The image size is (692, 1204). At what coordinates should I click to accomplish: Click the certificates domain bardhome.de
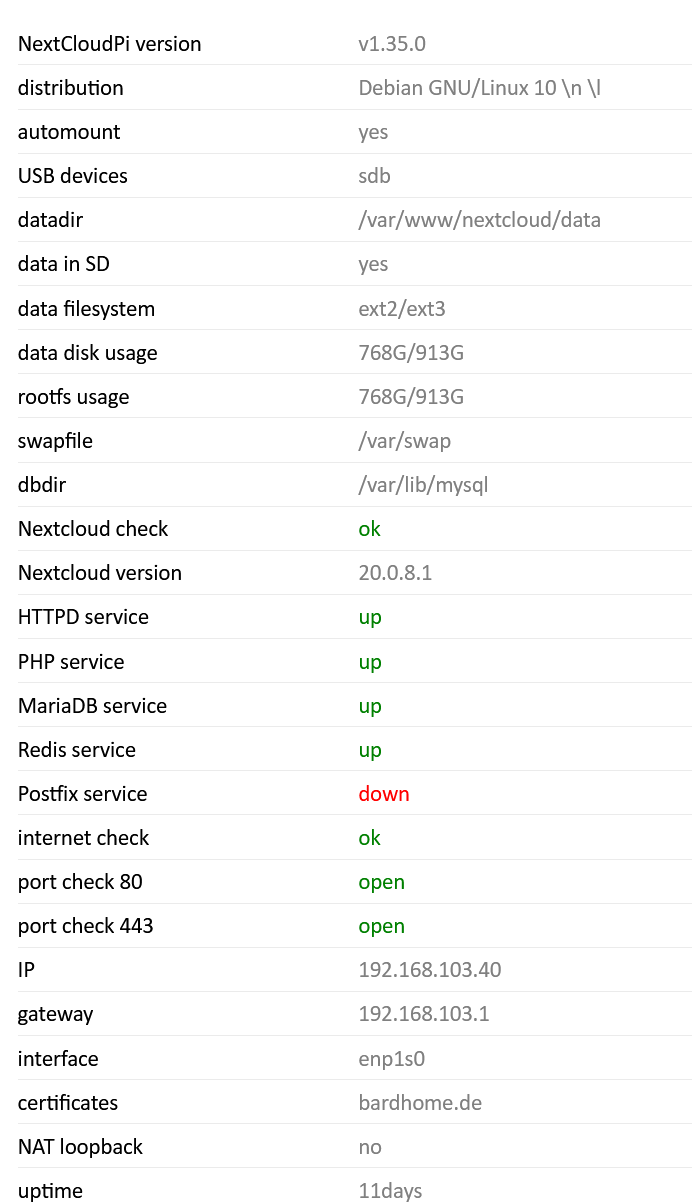420,1103
